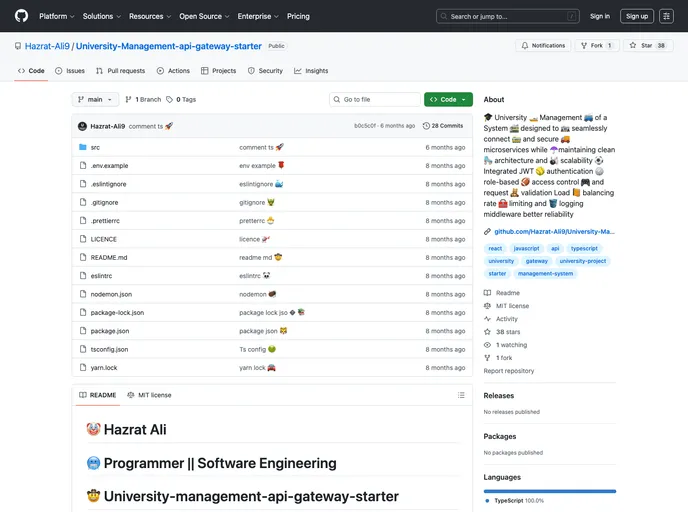Viewport: 688px width, 512px height.
Task: Open the .env.example file
Action: [109, 166]
